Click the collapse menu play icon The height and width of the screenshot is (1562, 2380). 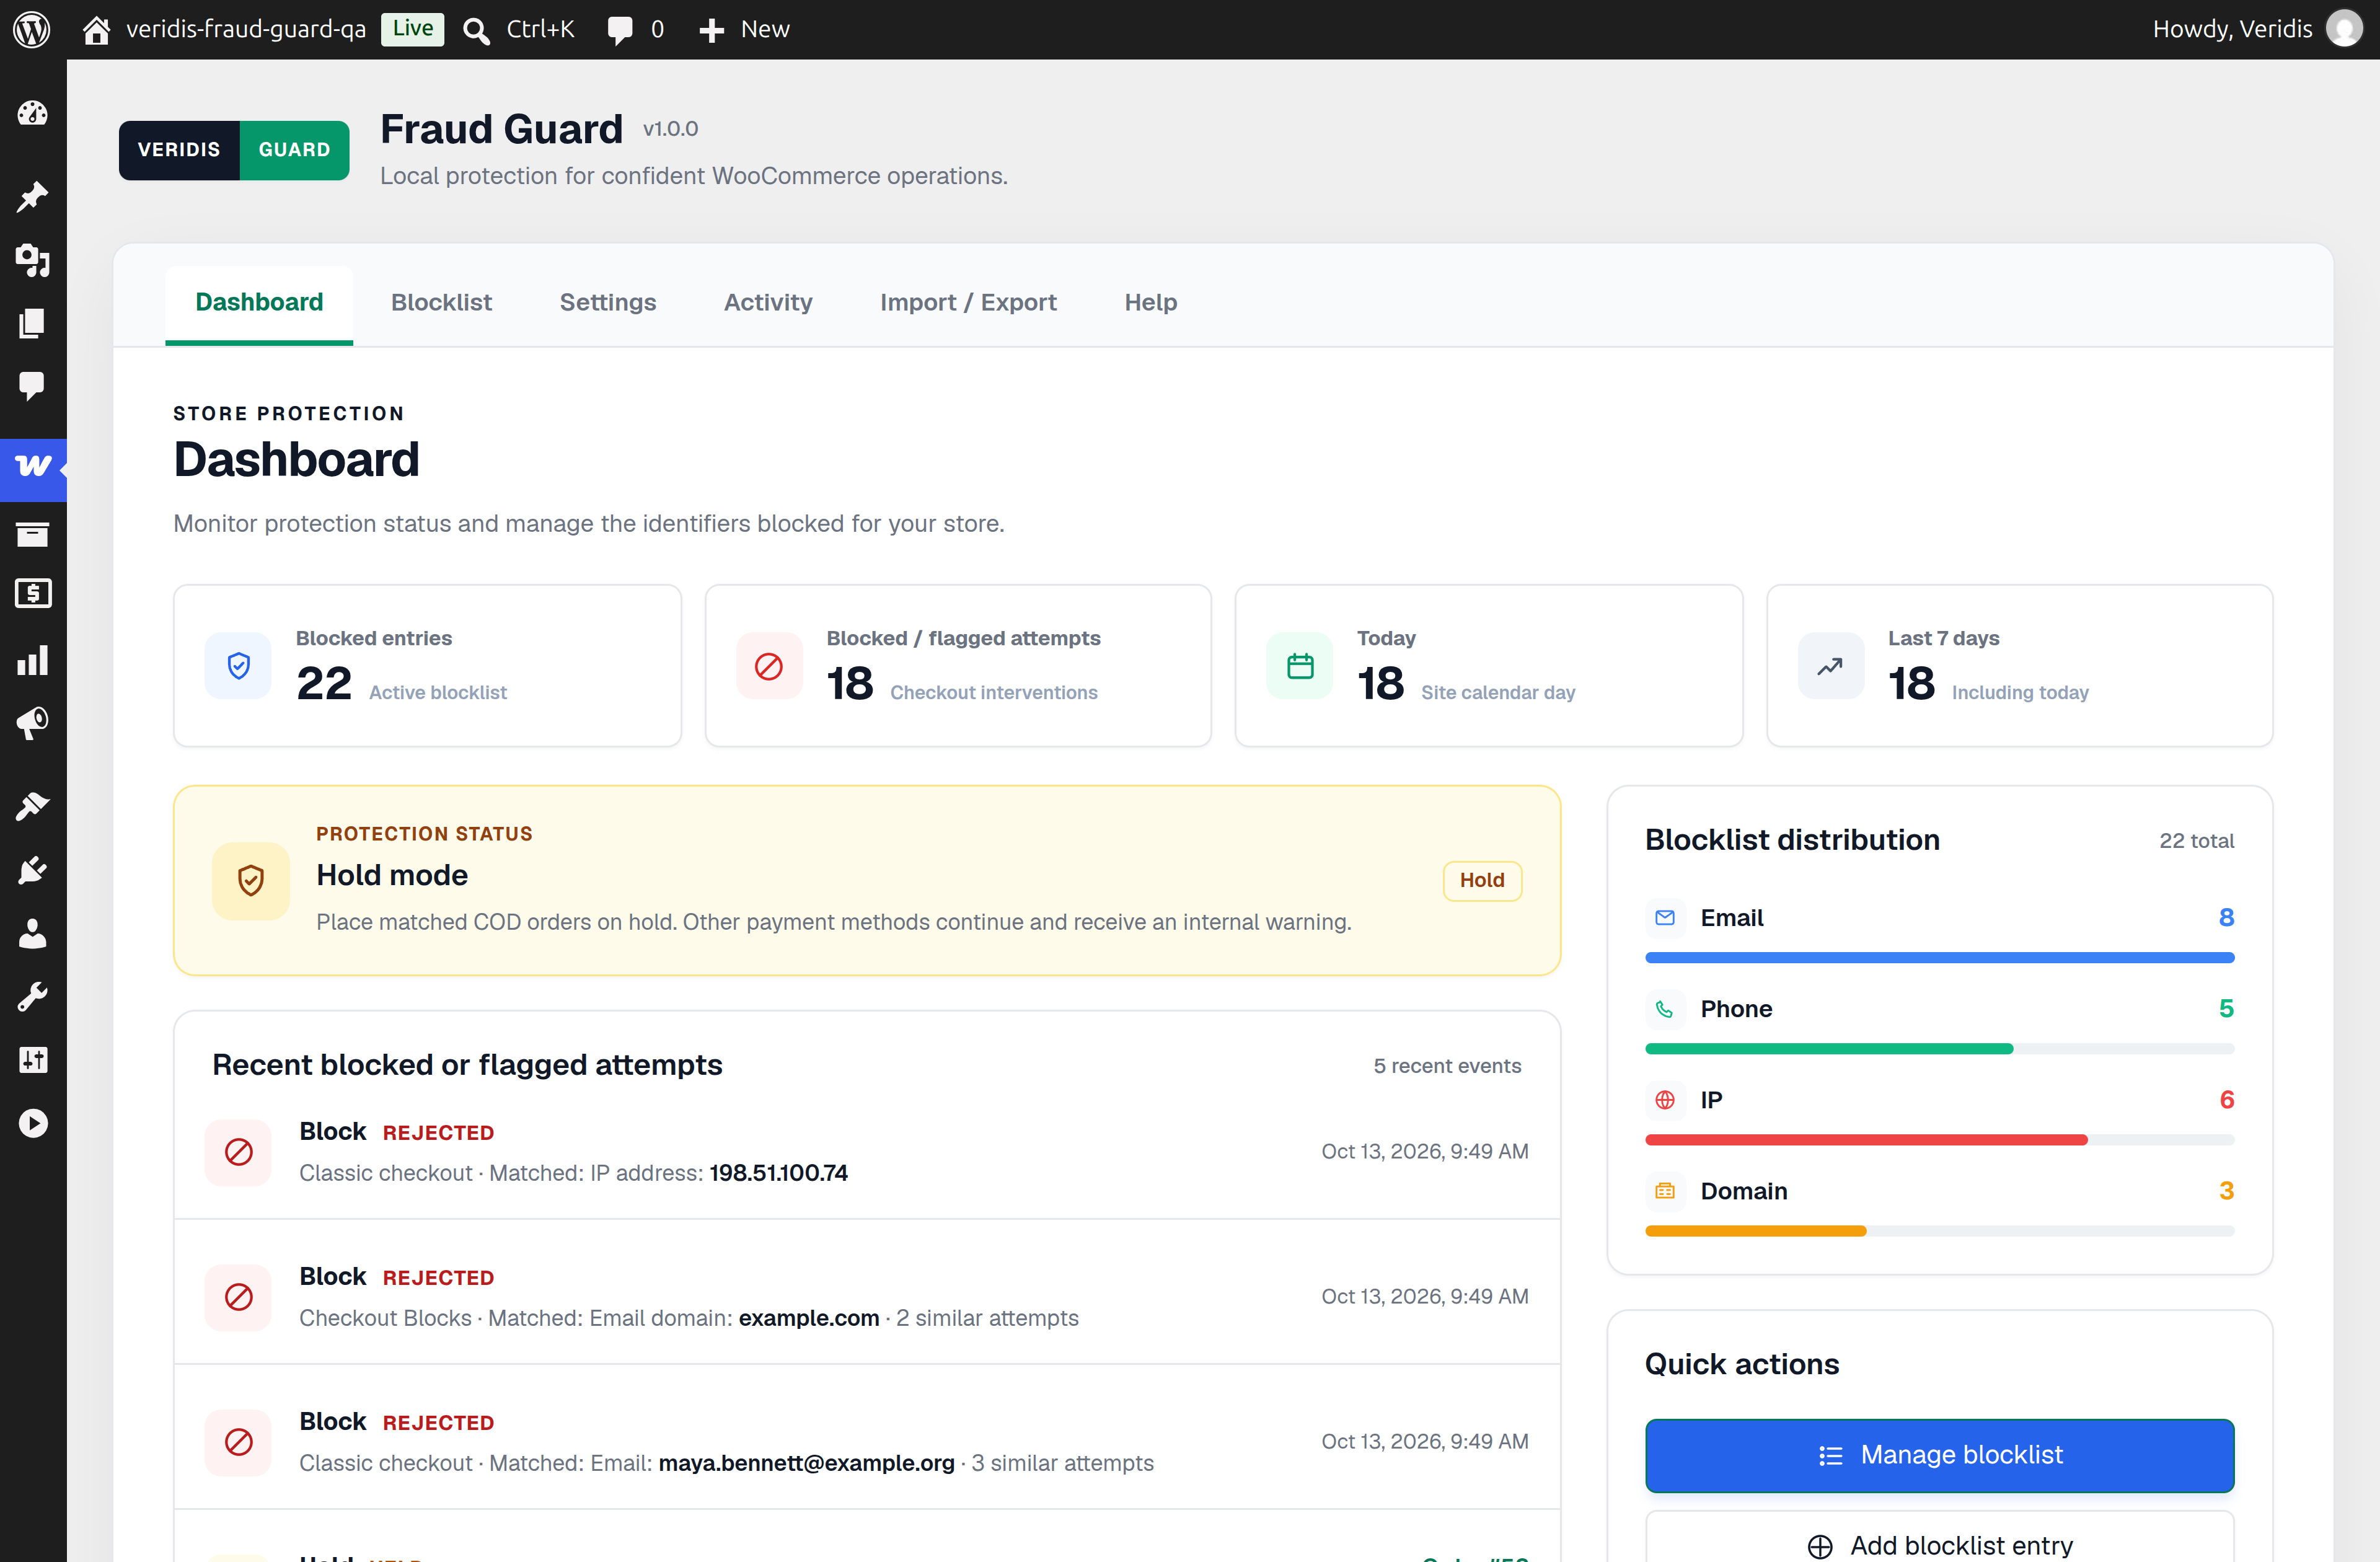tap(32, 1123)
